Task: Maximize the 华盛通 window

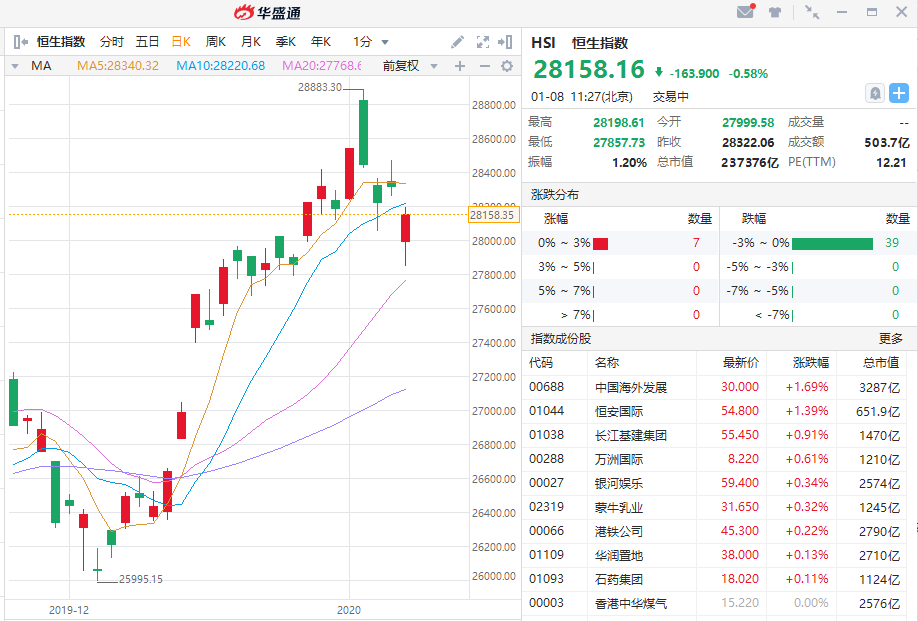Action: coord(872,12)
